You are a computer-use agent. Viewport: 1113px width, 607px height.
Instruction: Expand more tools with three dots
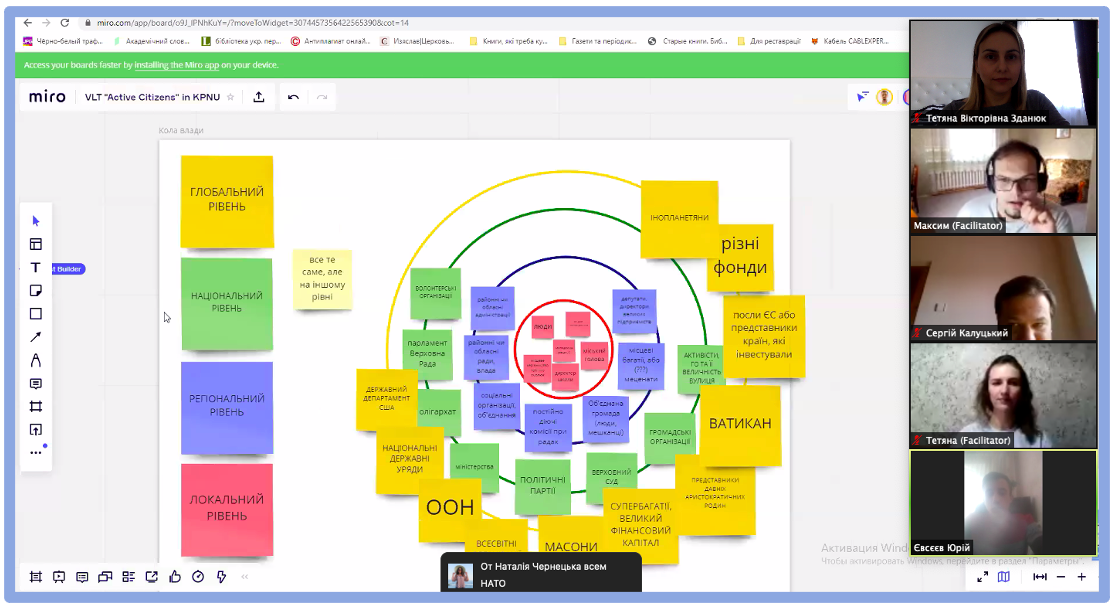36,453
